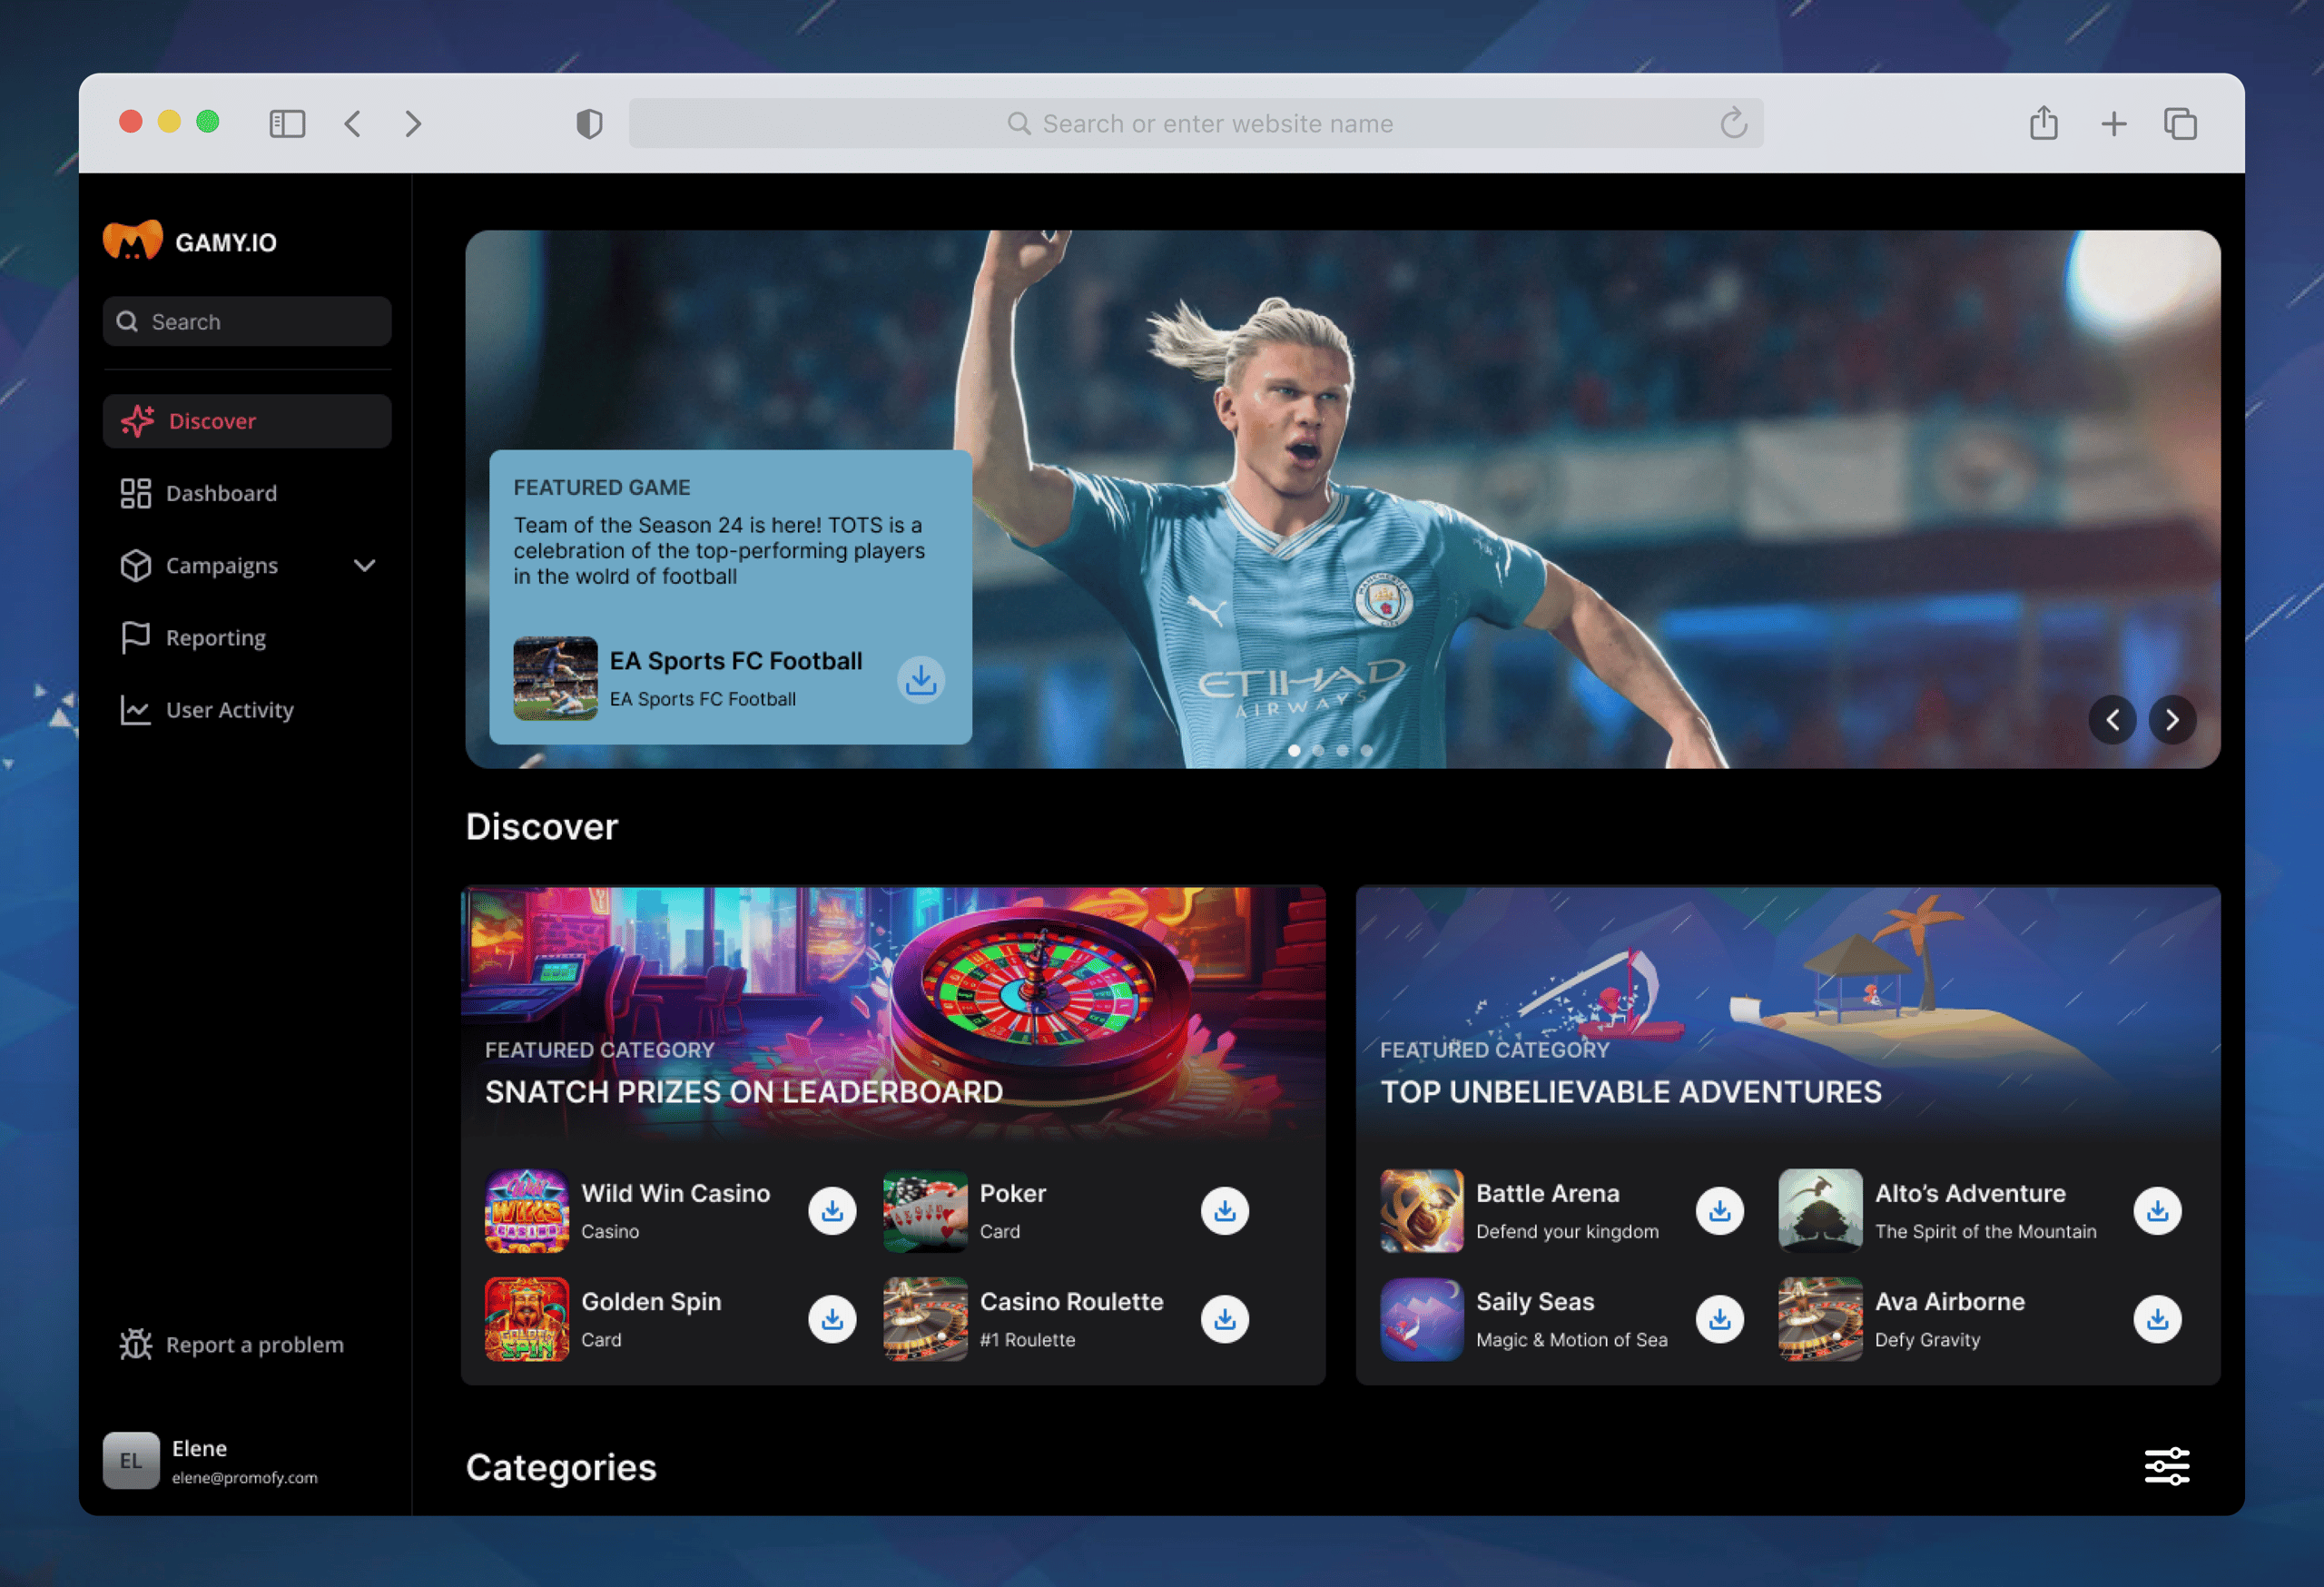
Task: Click the browser address bar
Action: 1196,123
